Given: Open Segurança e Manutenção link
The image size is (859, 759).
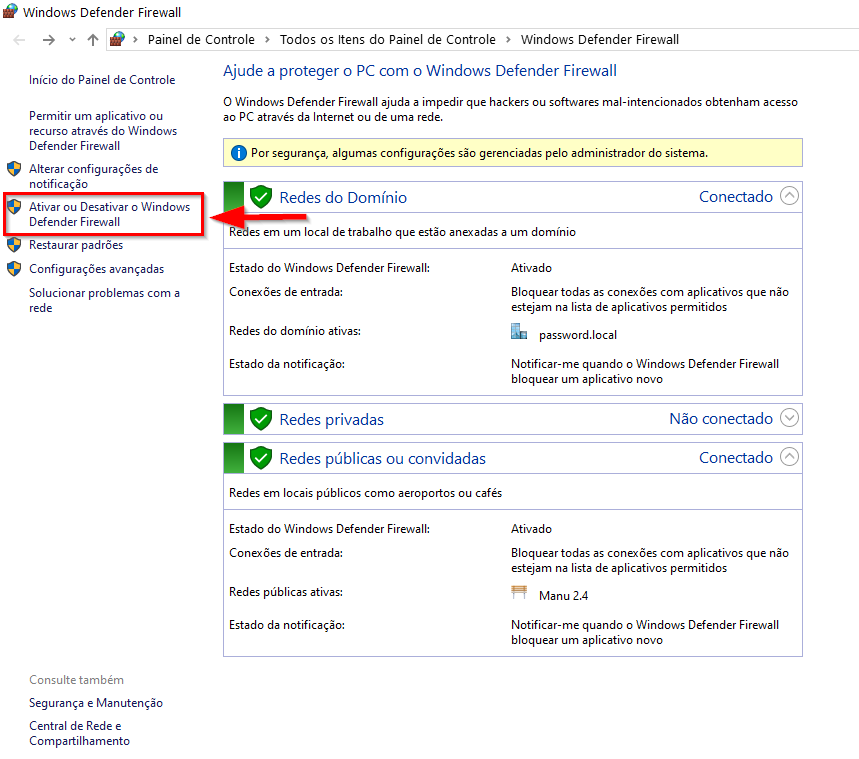Looking at the screenshot, I should [x=96, y=703].
